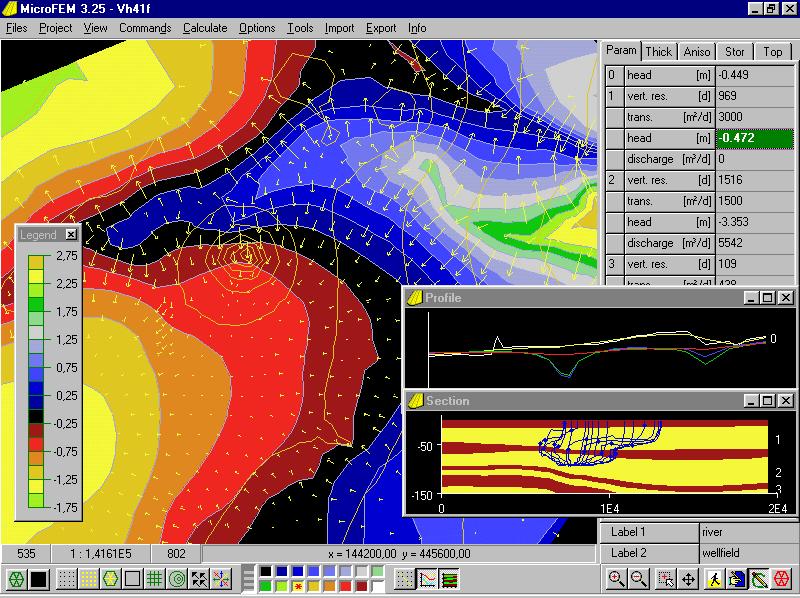Viewport: 800px width, 598px height.
Task: Switch to the Aniso tab
Action: tap(696, 52)
